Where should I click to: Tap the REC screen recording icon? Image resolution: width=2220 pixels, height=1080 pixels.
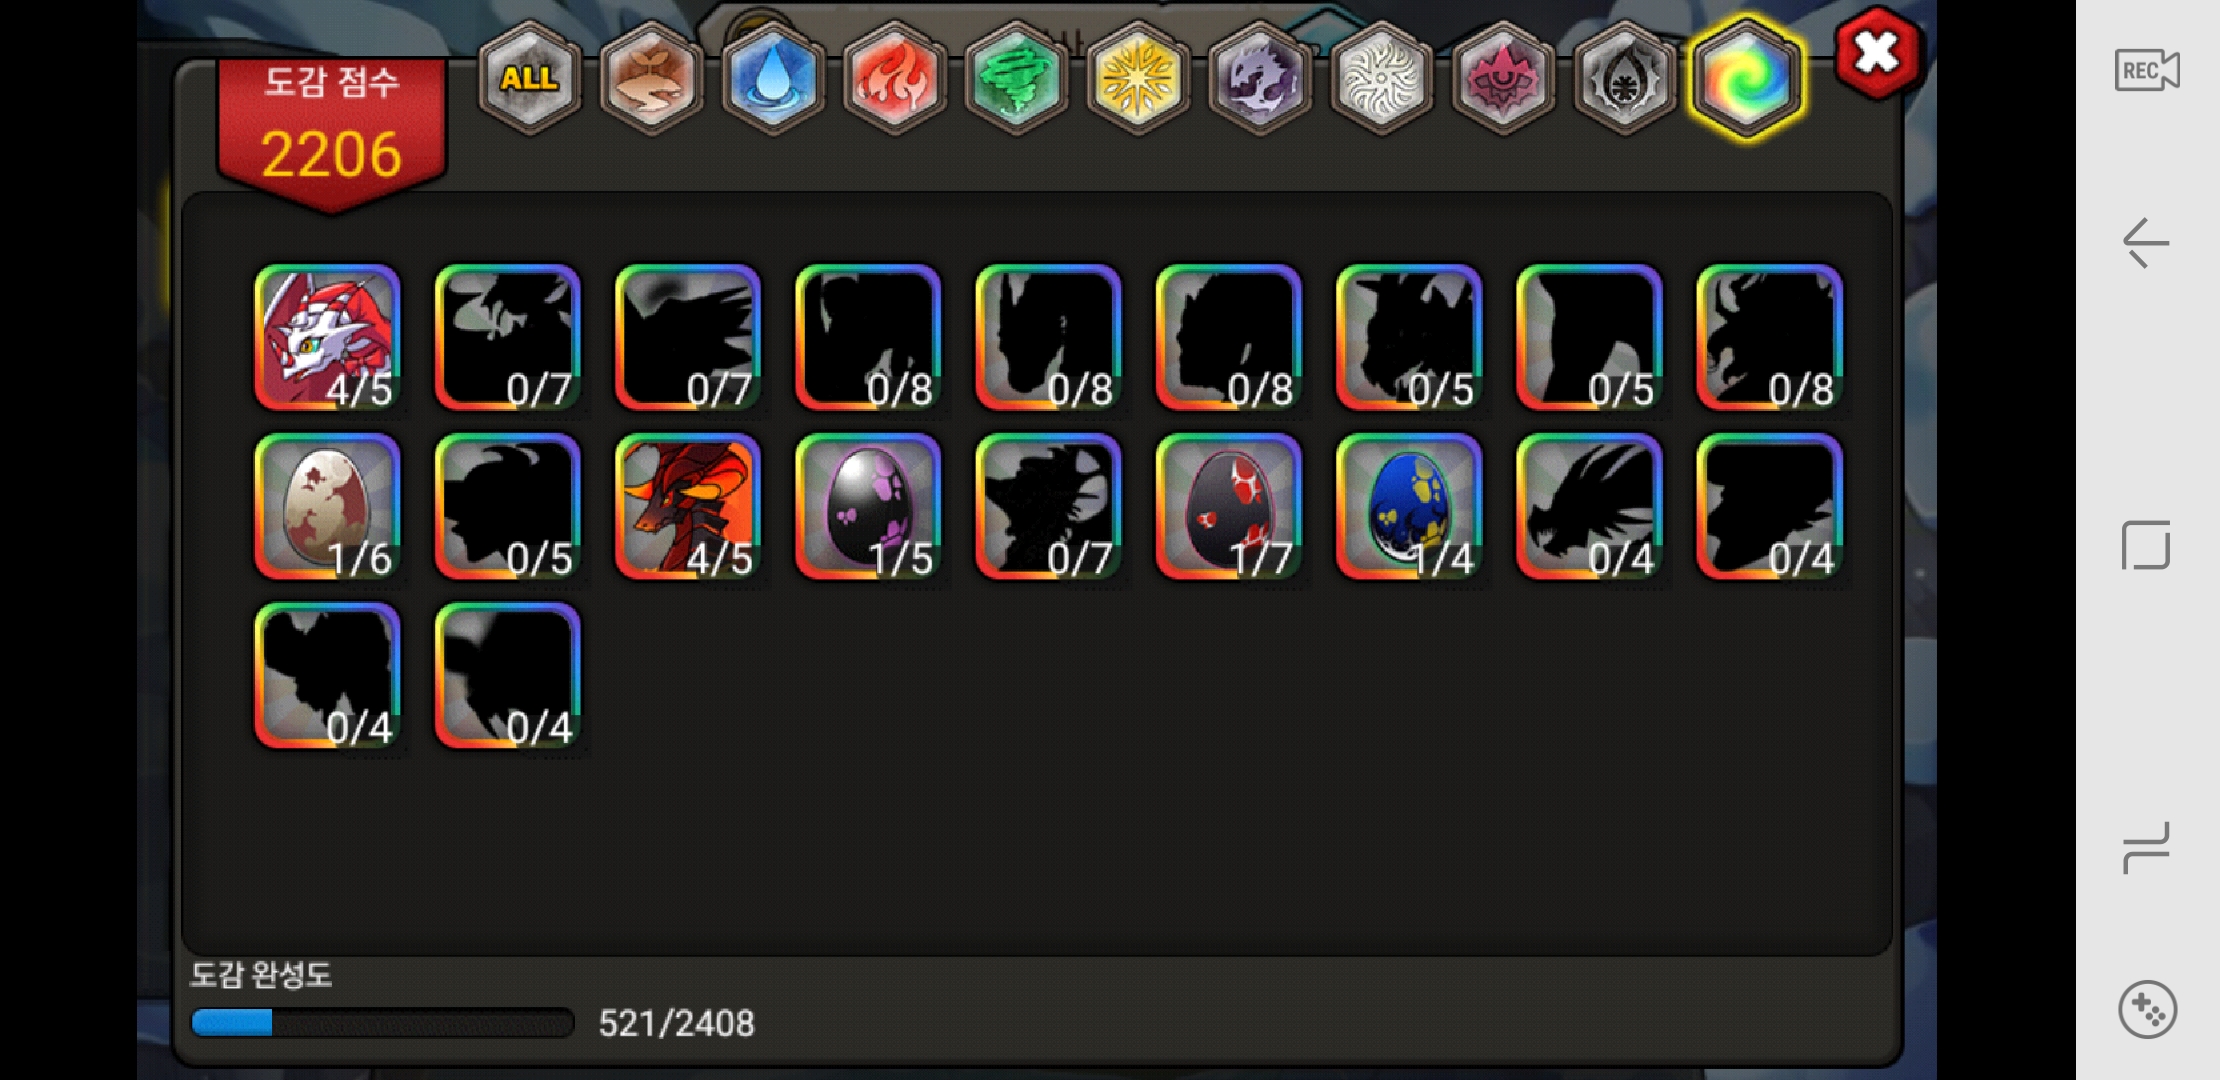pos(2146,71)
